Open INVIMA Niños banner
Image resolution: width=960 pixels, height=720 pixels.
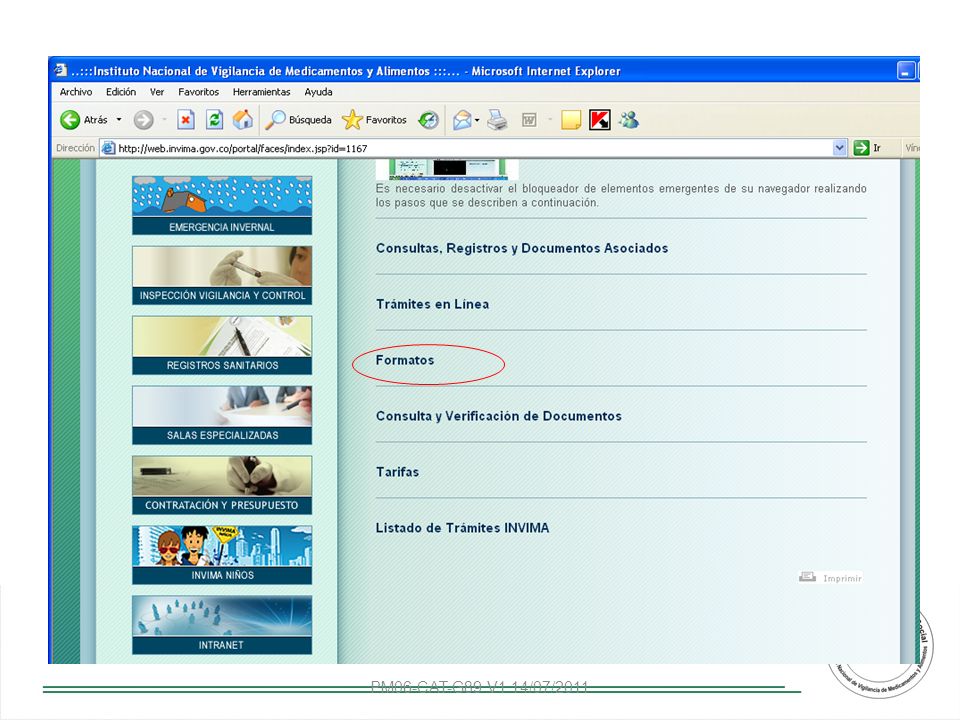coord(222,555)
